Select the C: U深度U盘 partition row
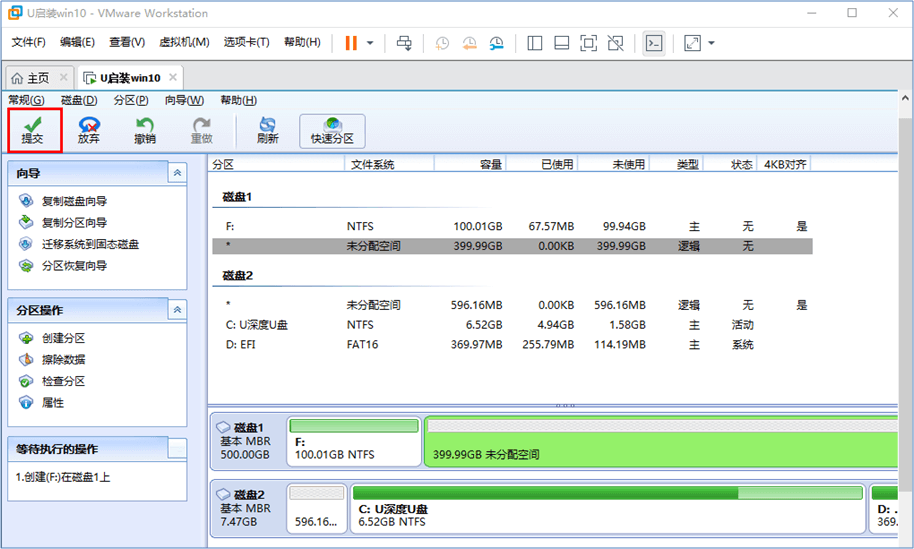The width and height of the screenshot is (914, 549). (x=512, y=325)
